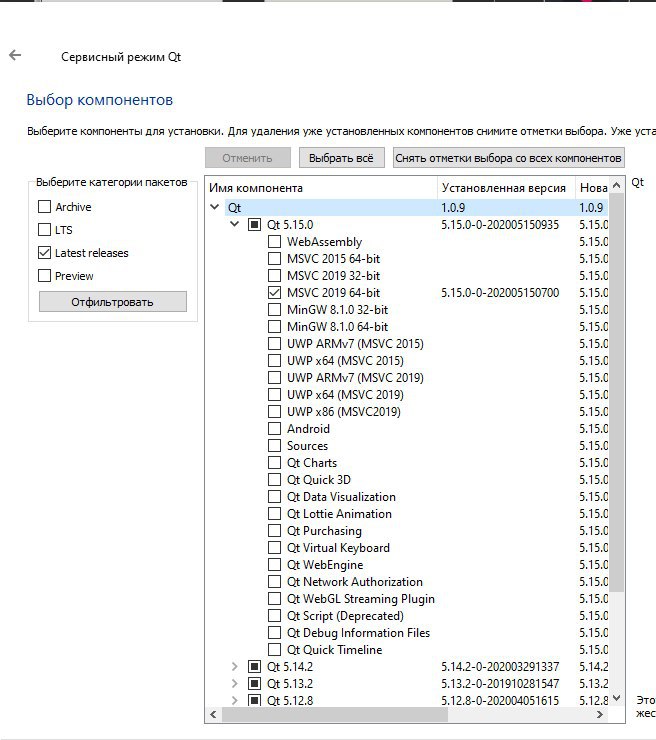Check UWP ARMv7 (MSVC 2015) checkbox
656x740 pixels.
point(274,344)
